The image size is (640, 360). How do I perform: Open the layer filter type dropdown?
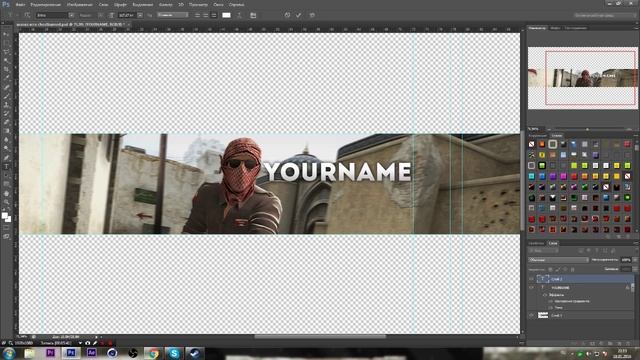pyautogui.click(x=543, y=251)
